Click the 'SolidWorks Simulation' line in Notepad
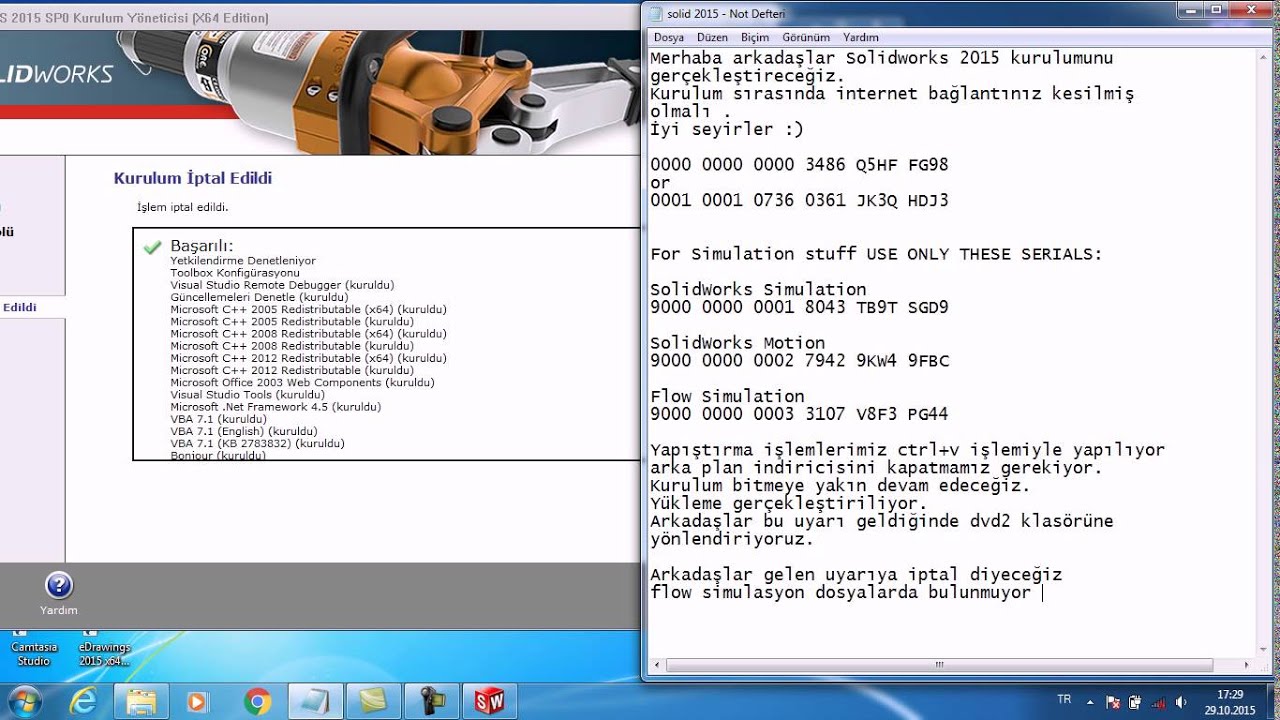Viewport: 1280px width, 720px height. (x=758, y=290)
